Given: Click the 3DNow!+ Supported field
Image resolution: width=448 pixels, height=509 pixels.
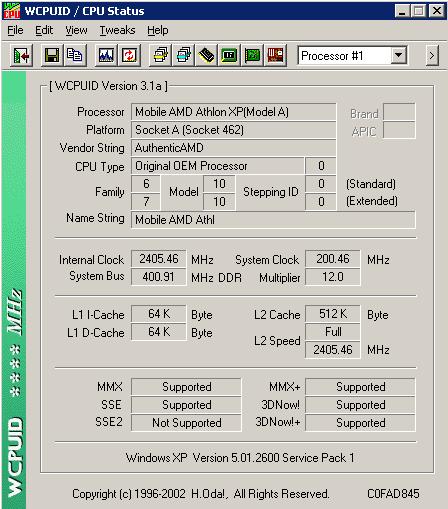Looking at the screenshot, I should [x=360, y=423].
